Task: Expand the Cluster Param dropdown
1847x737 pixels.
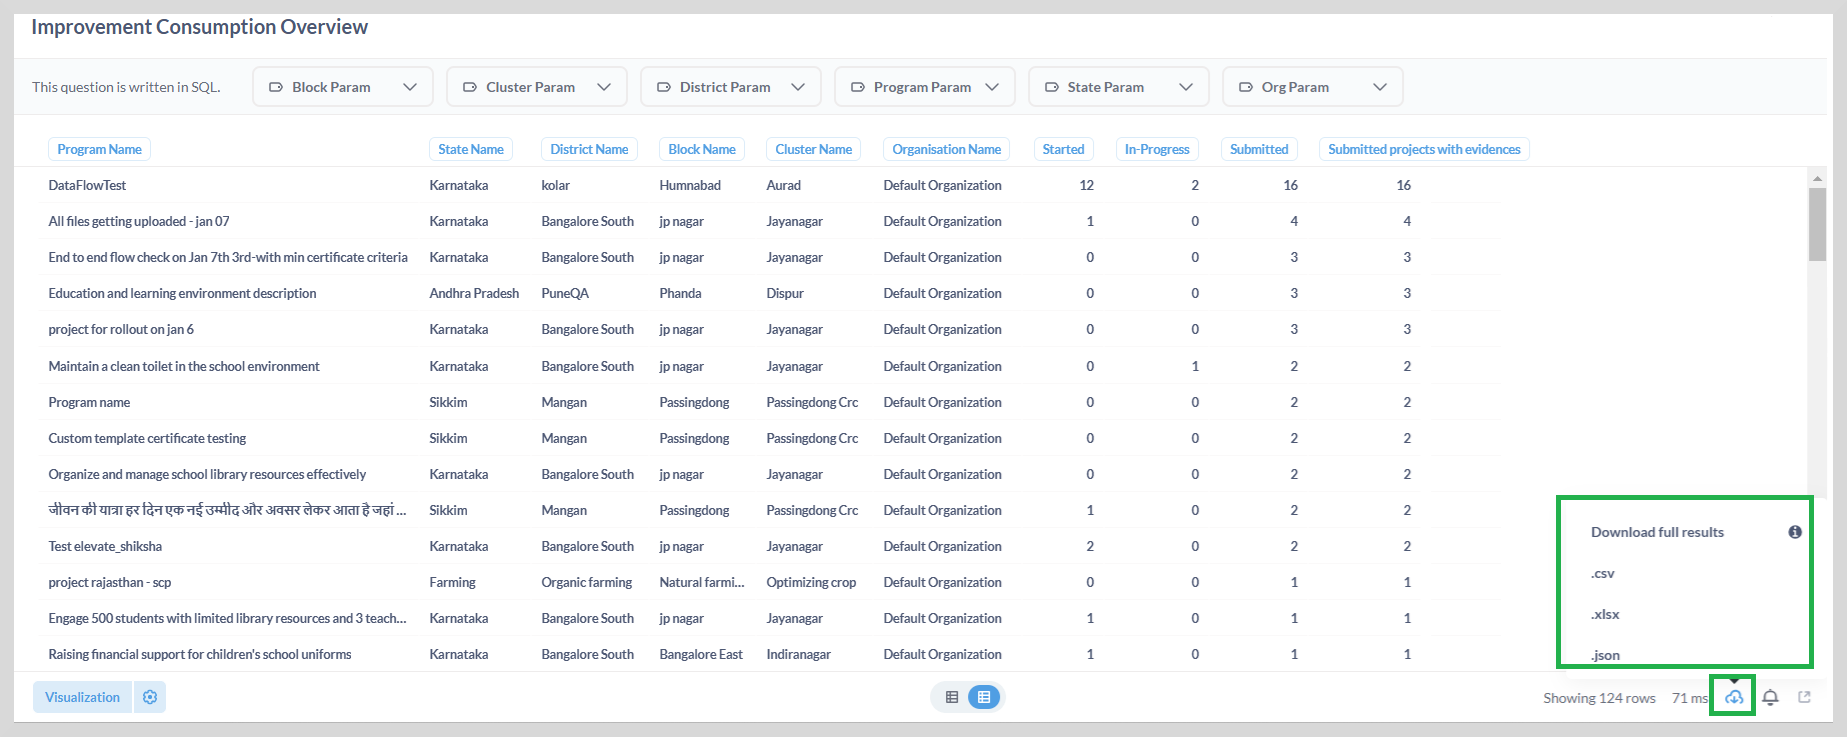Action: [537, 87]
